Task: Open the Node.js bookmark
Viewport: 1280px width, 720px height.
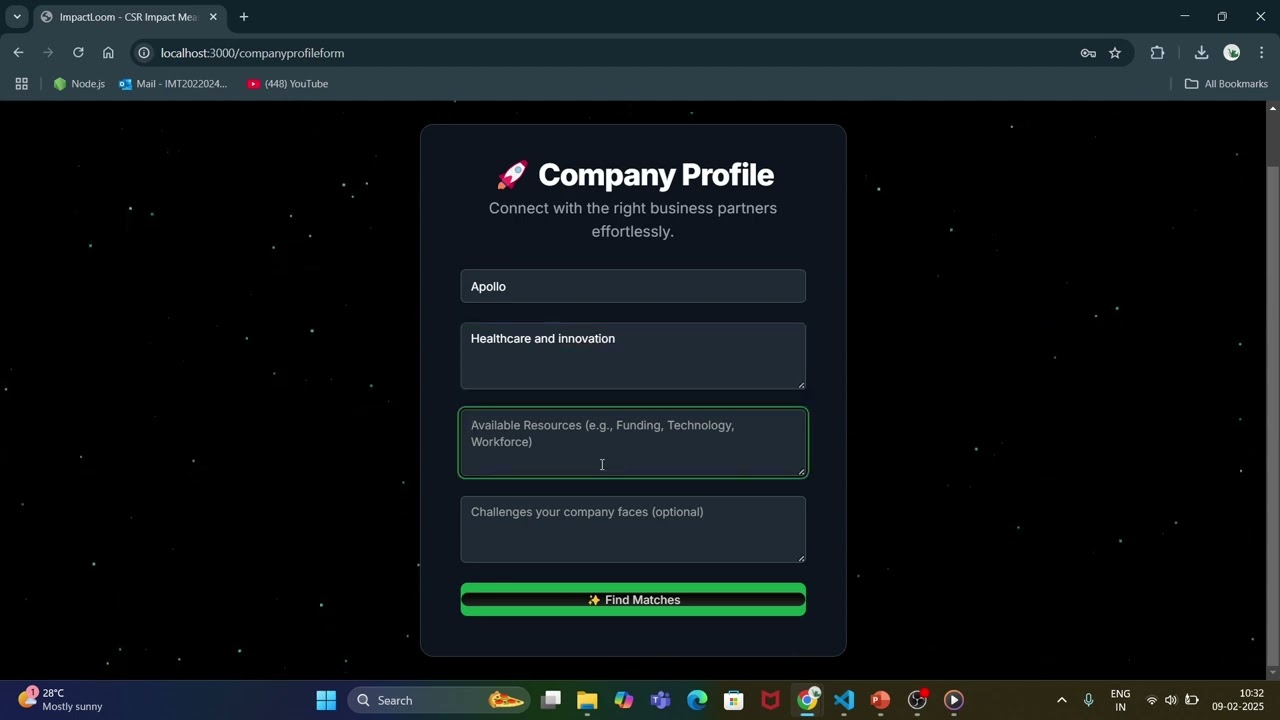Action: [79, 84]
